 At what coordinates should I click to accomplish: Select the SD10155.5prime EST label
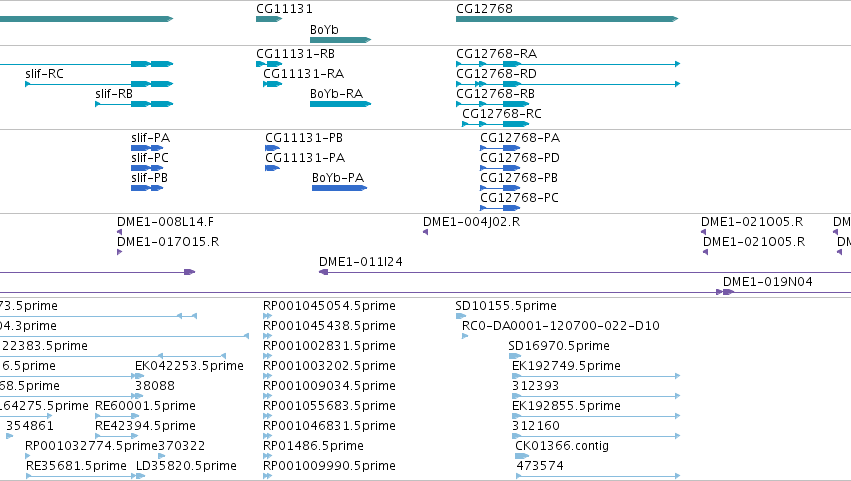click(506, 306)
